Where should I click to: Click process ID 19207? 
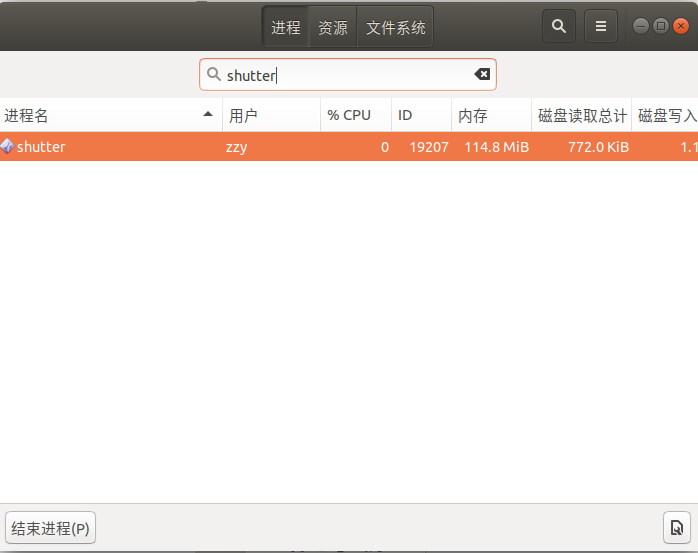point(429,147)
